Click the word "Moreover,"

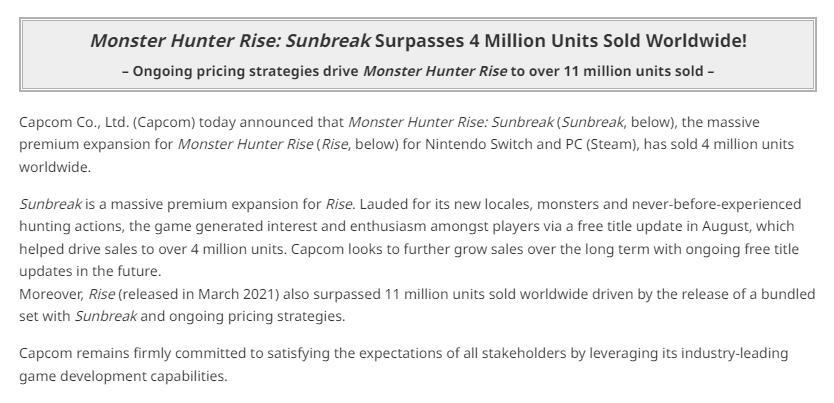click(52, 294)
